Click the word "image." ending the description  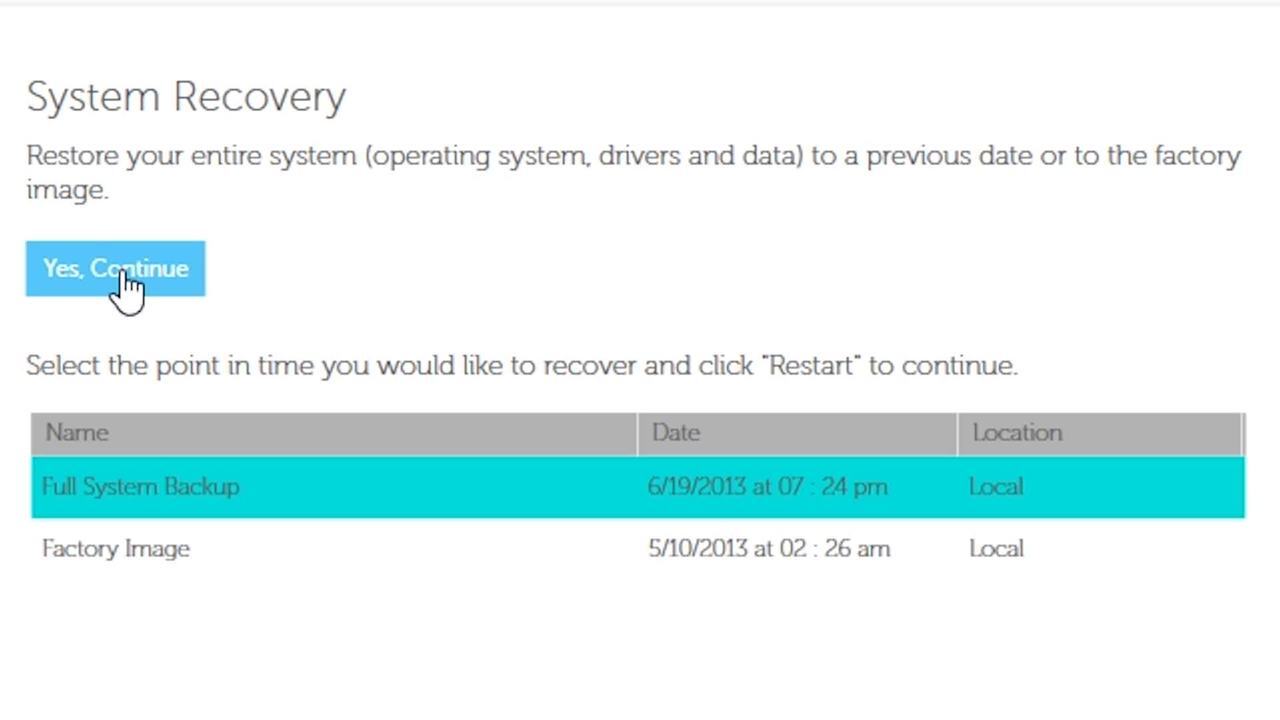tap(67, 190)
